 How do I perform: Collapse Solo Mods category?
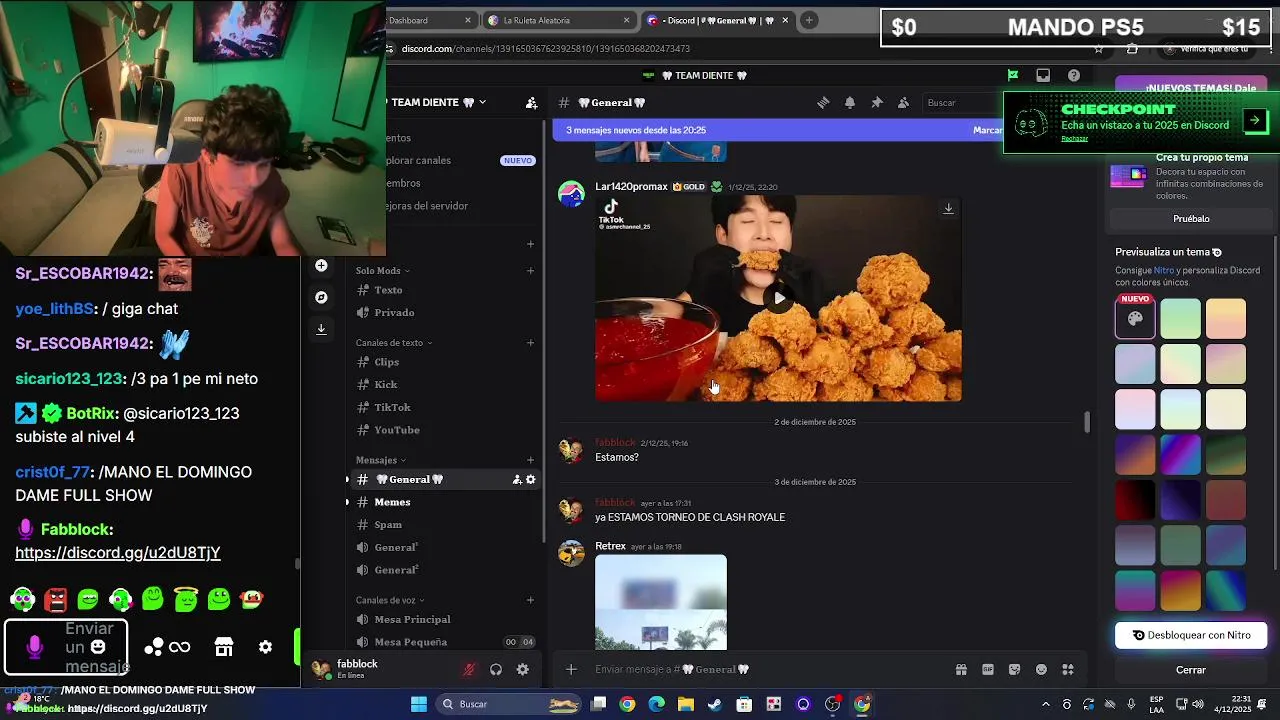[x=383, y=271]
